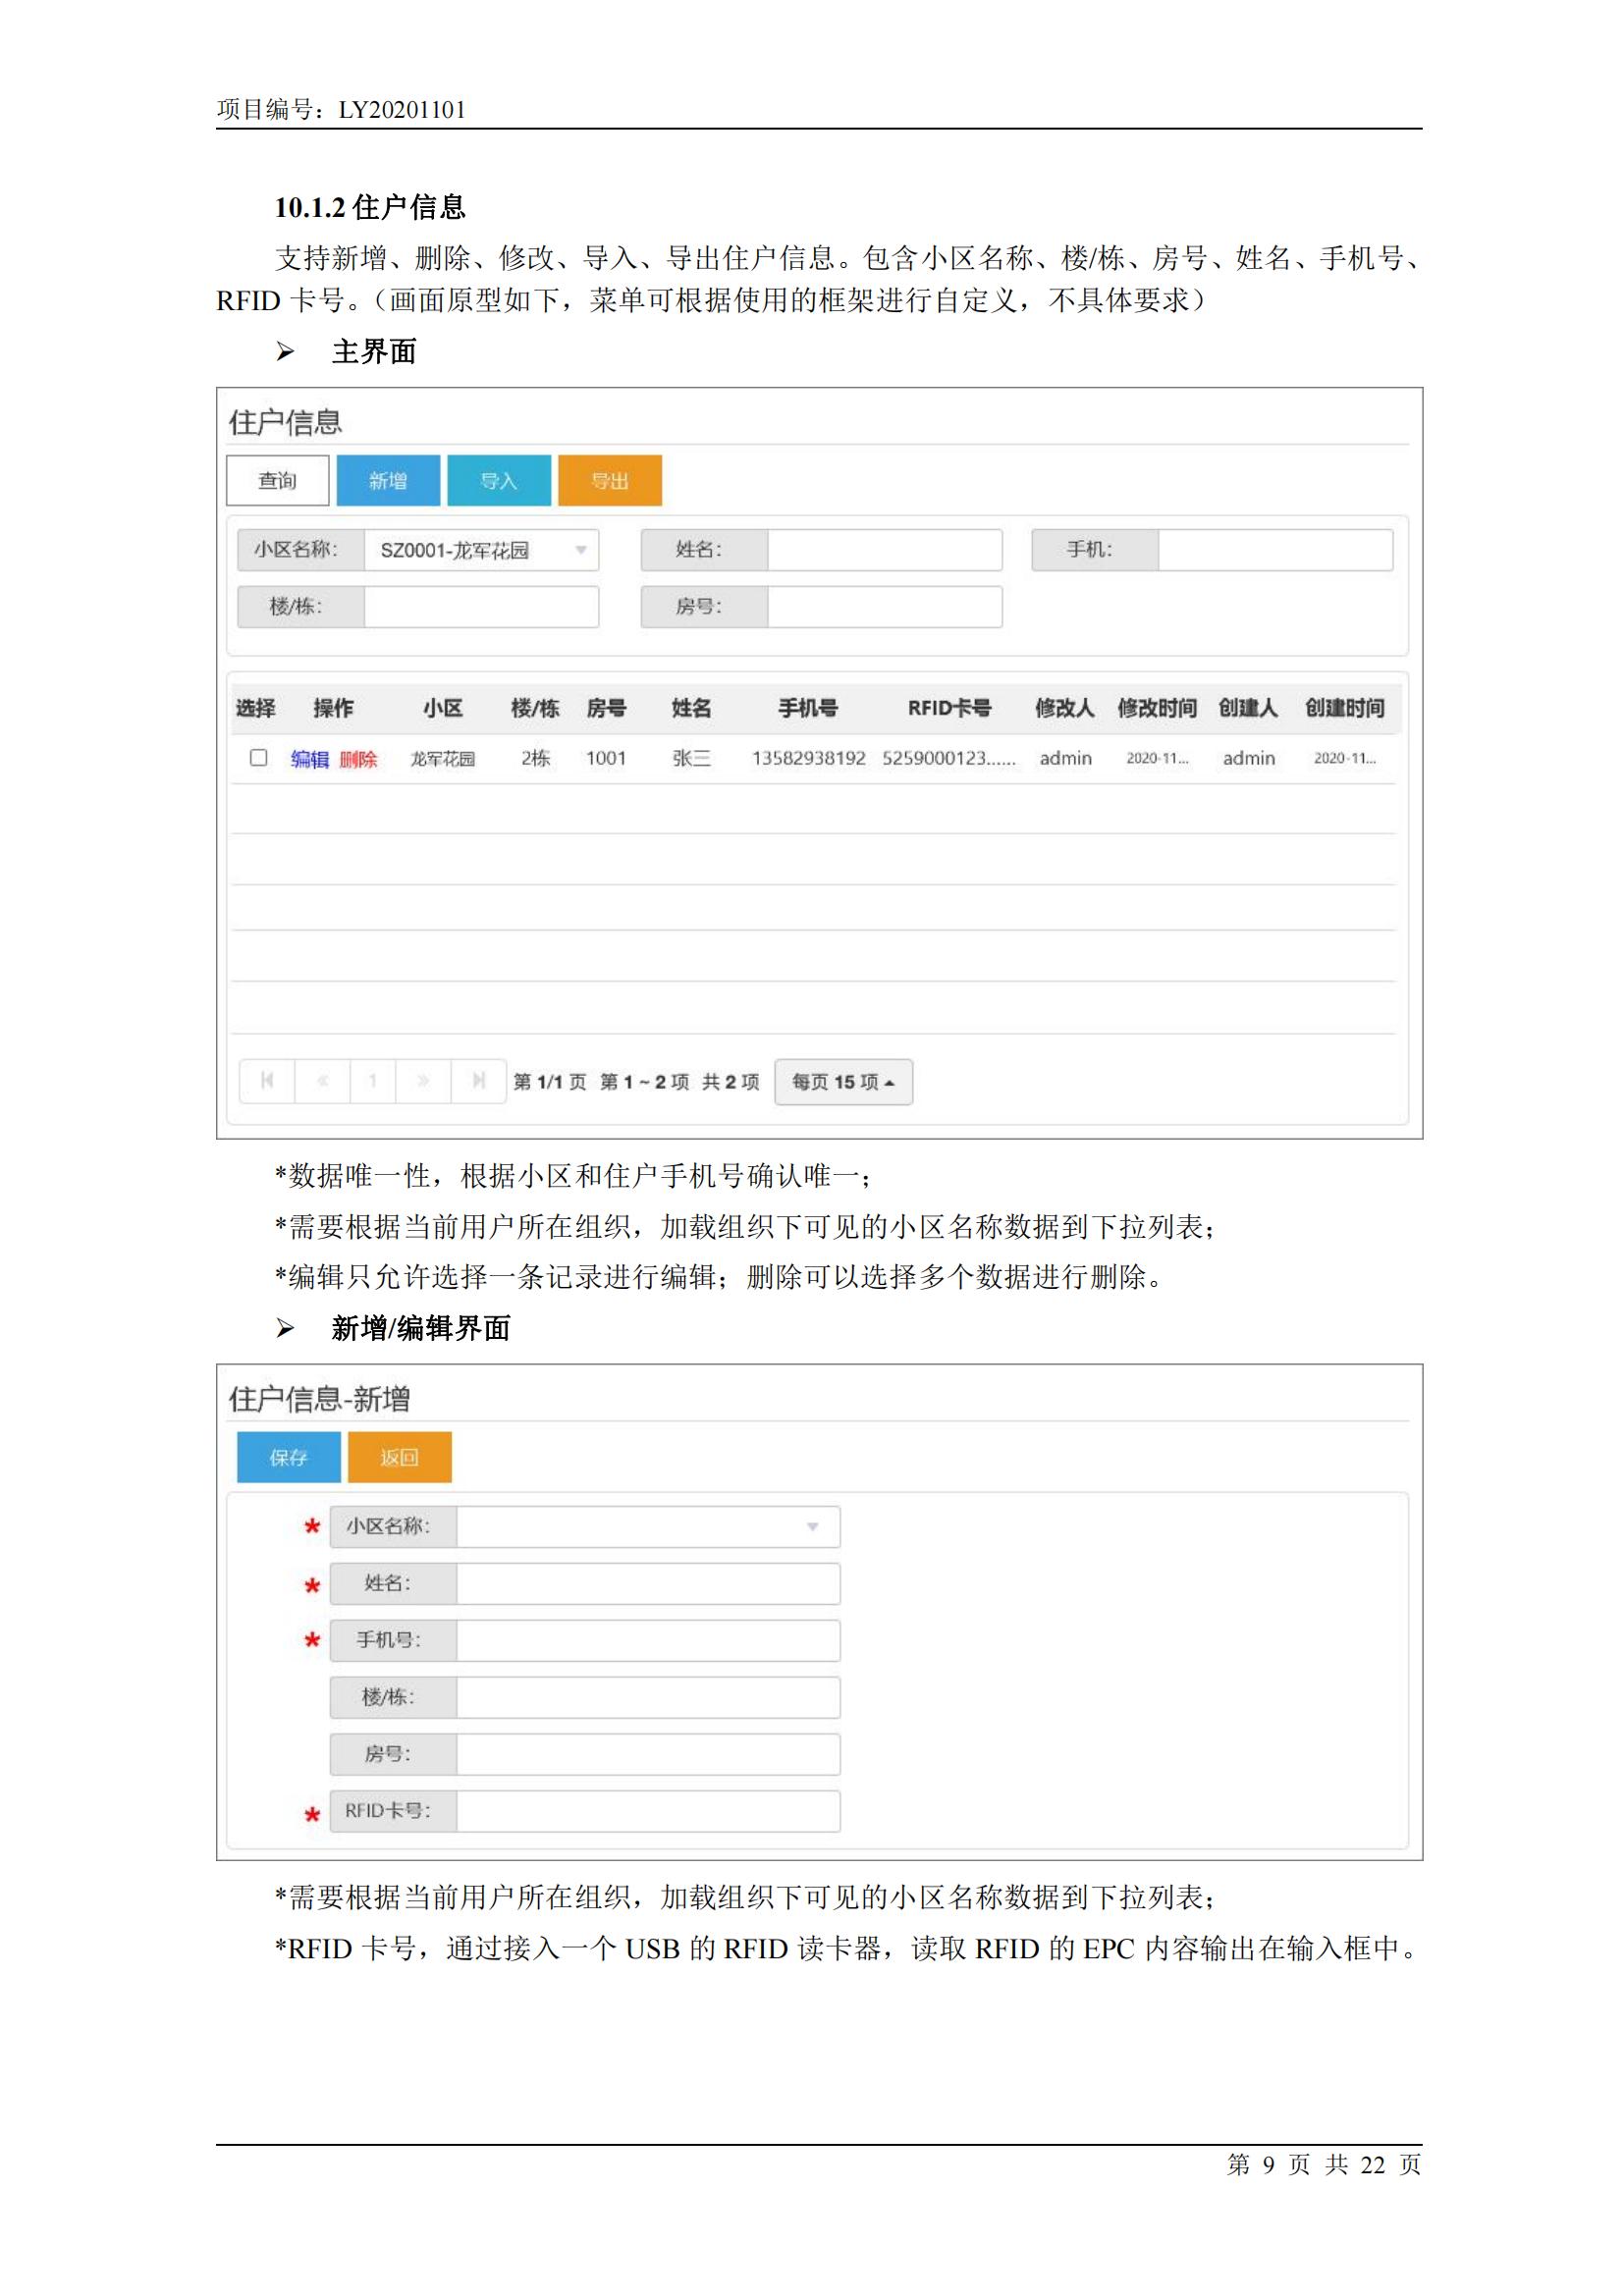The image size is (1624, 2296).
Task: Click the 姓名 search input field
Action: click(x=884, y=550)
